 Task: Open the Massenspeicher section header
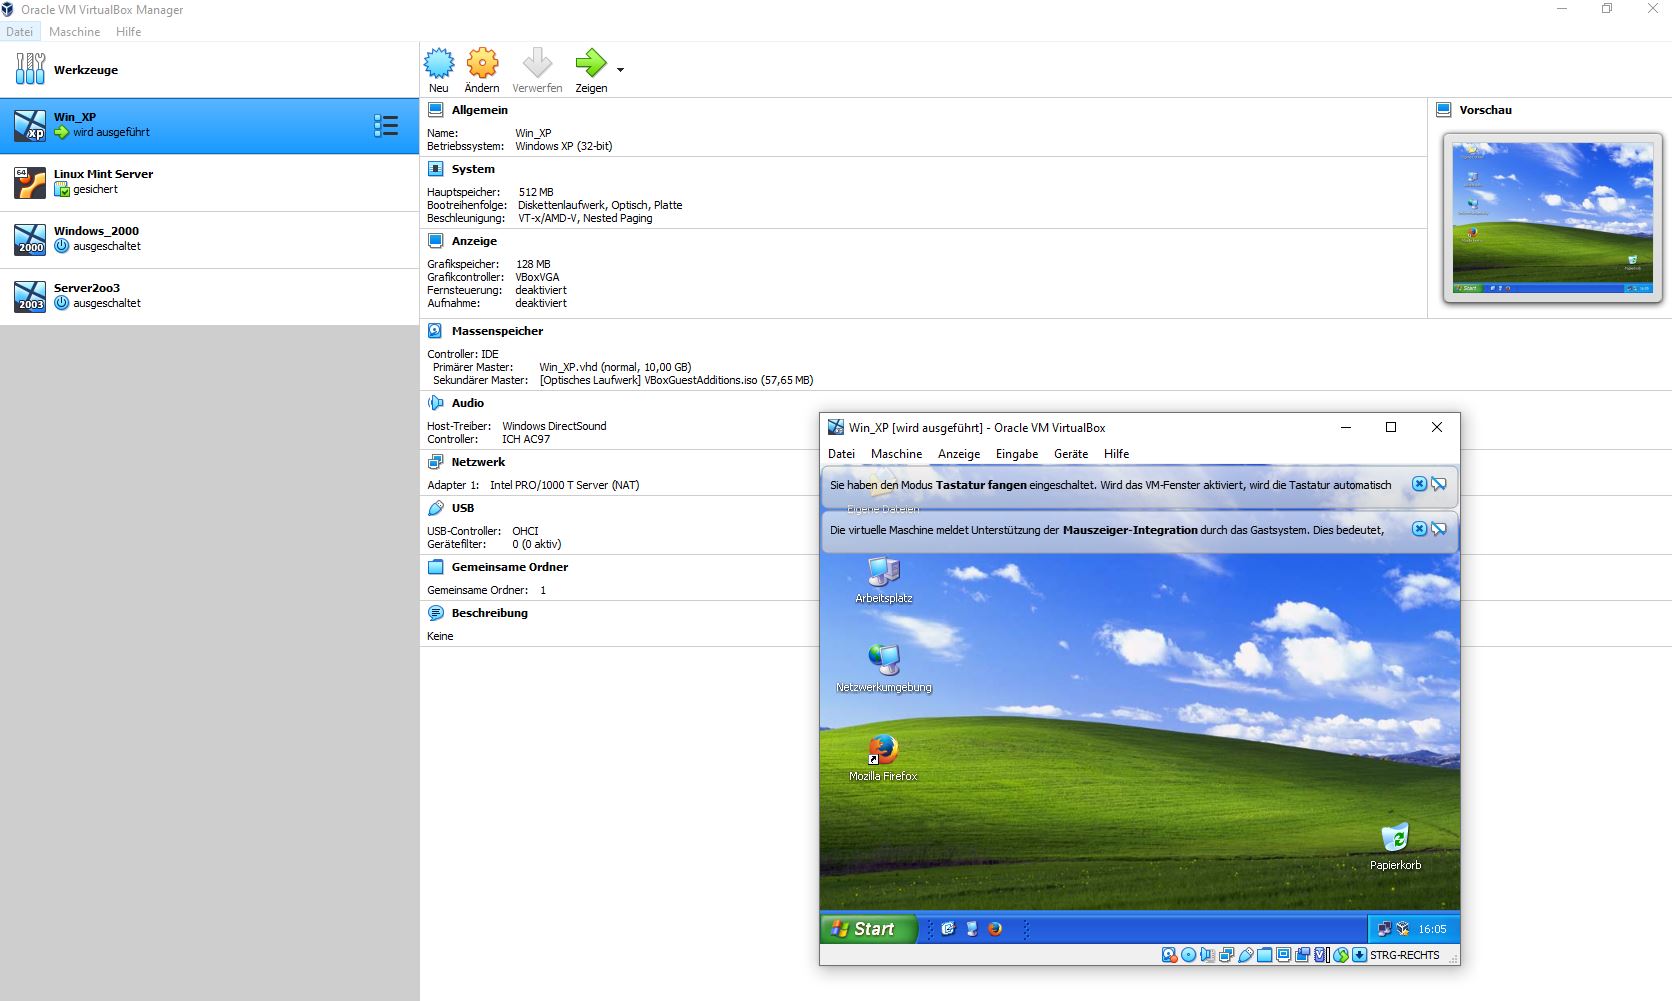(x=497, y=331)
